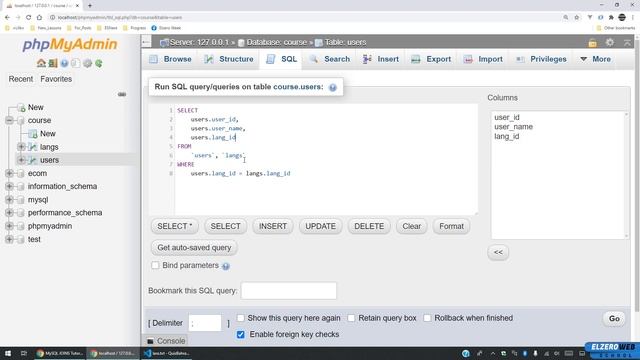Open the Insert tab

click(380, 59)
